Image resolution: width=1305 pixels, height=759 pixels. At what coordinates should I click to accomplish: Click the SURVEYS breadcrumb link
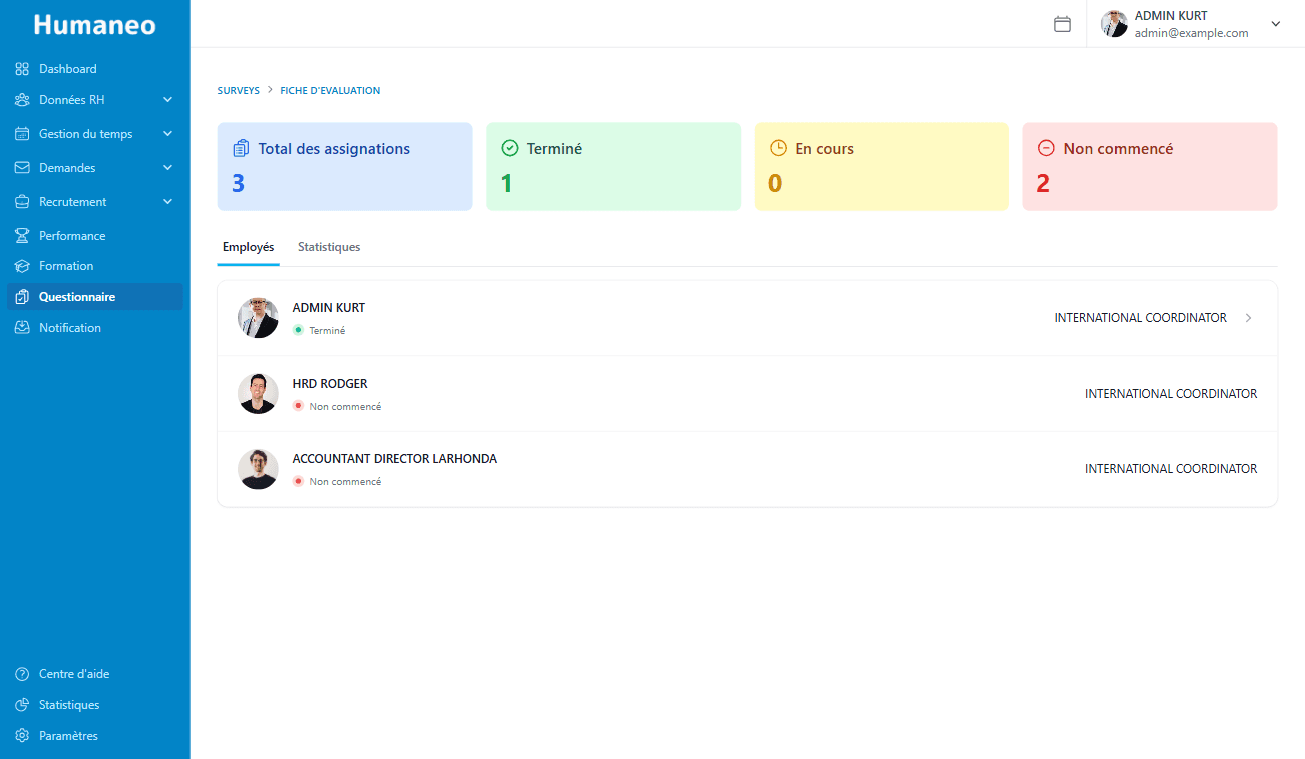[x=238, y=91]
